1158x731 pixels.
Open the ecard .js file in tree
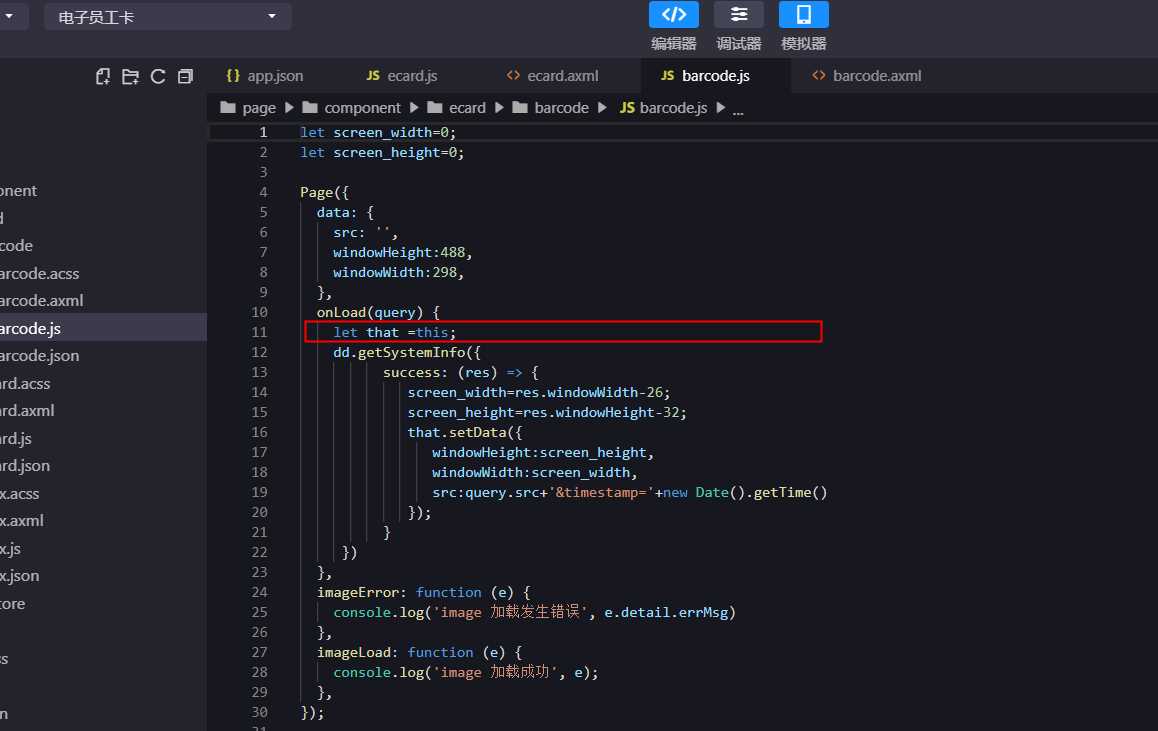pos(16,438)
